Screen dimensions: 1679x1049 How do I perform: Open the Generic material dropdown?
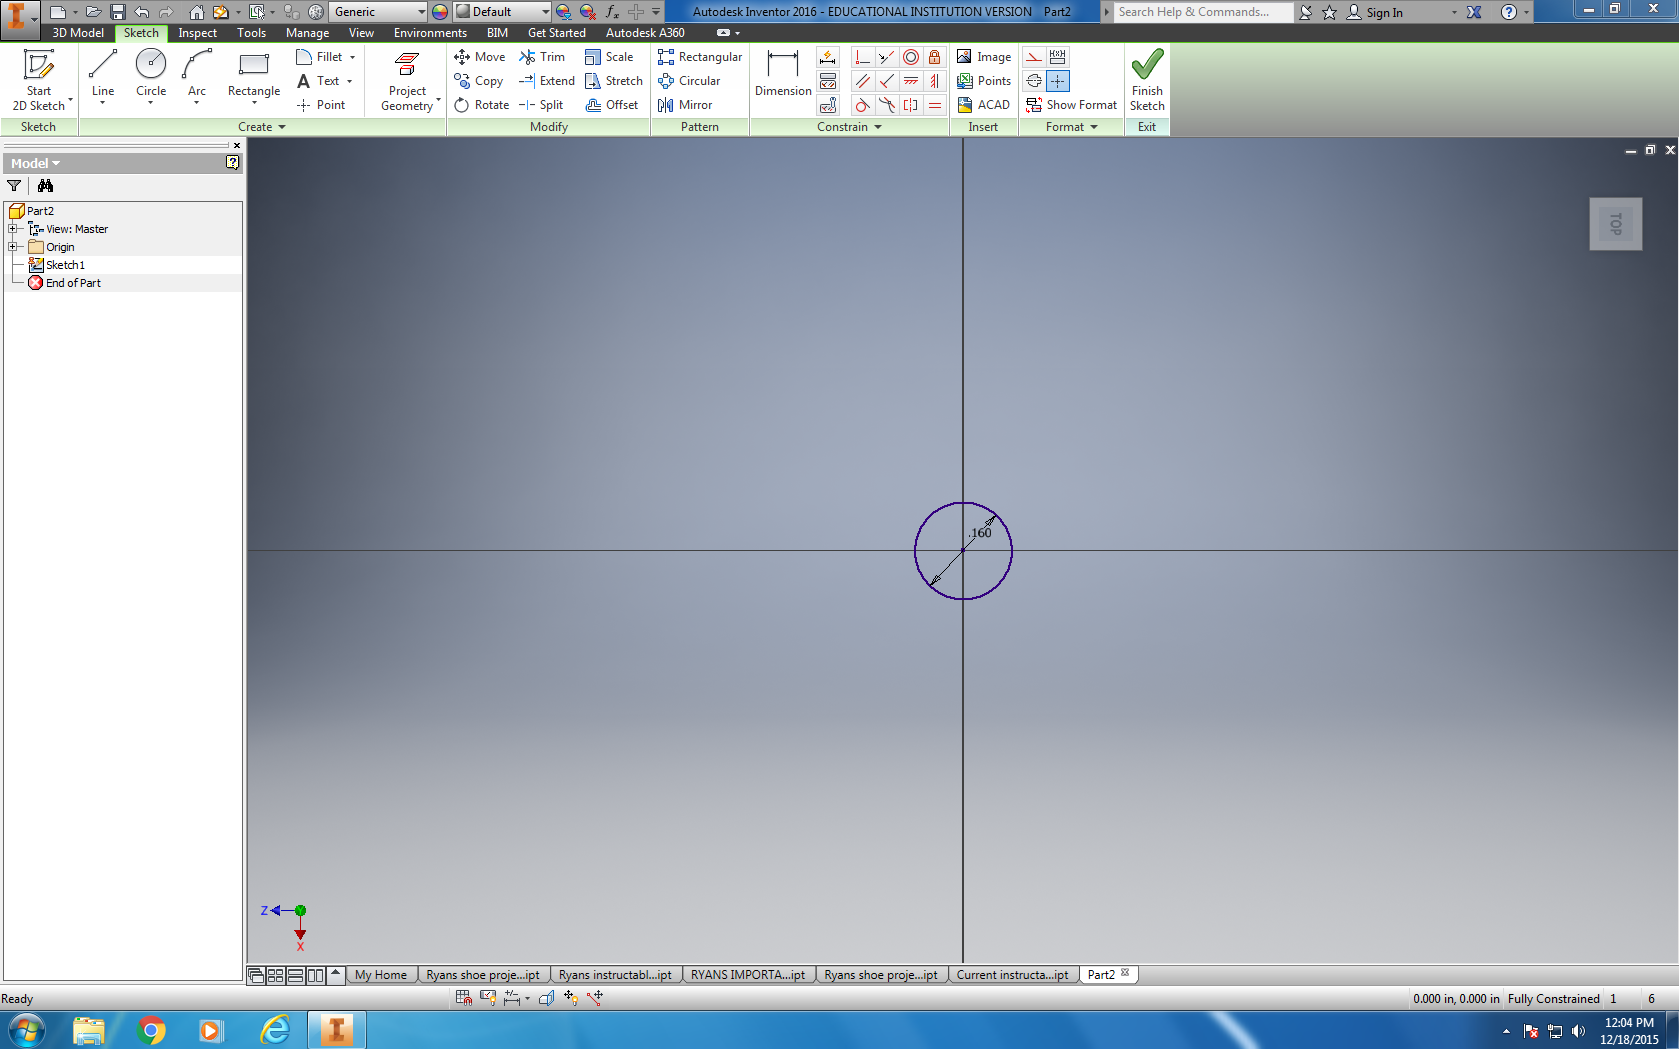[x=379, y=12]
